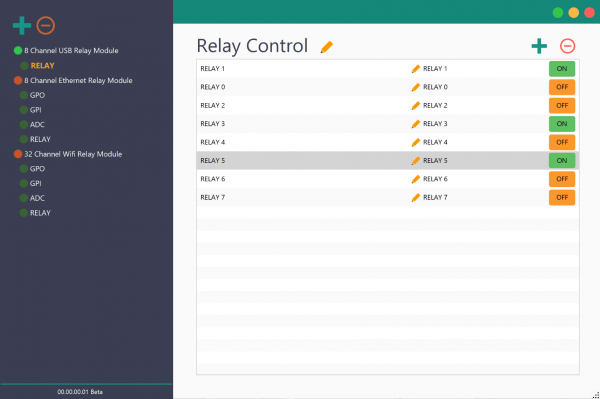The width and height of the screenshot is (600, 399).
Task: Click RELAY 3 name in left column
Action: pyautogui.click(x=212, y=124)
